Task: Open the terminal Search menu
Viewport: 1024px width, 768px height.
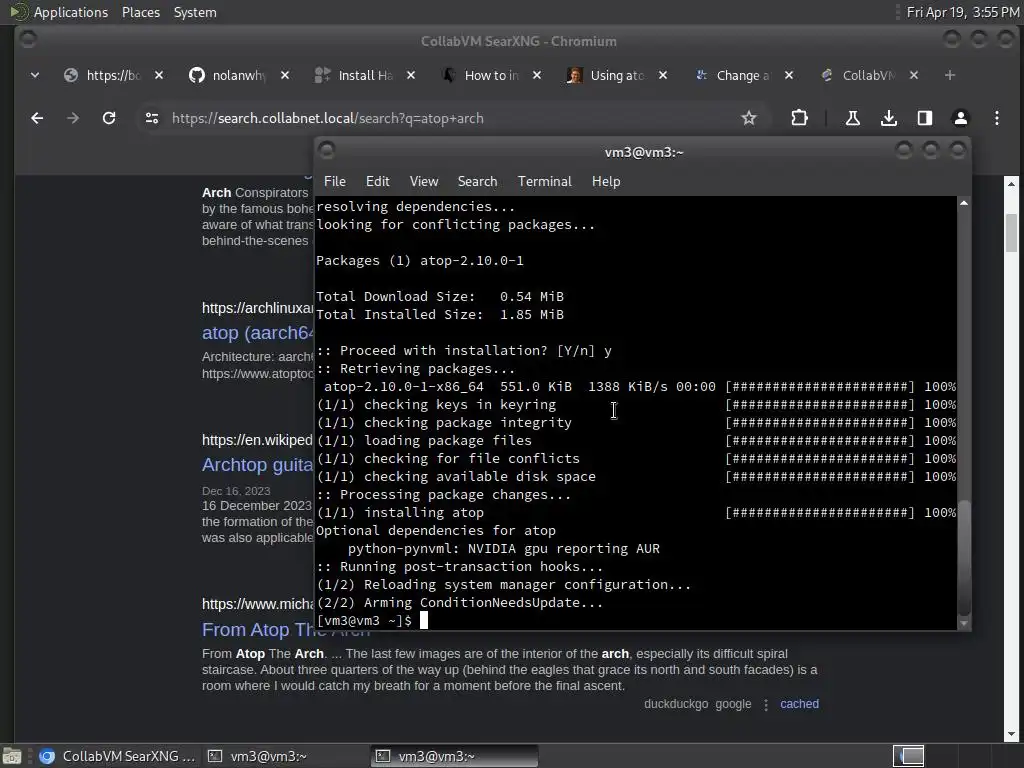Action: pos(477,182)
